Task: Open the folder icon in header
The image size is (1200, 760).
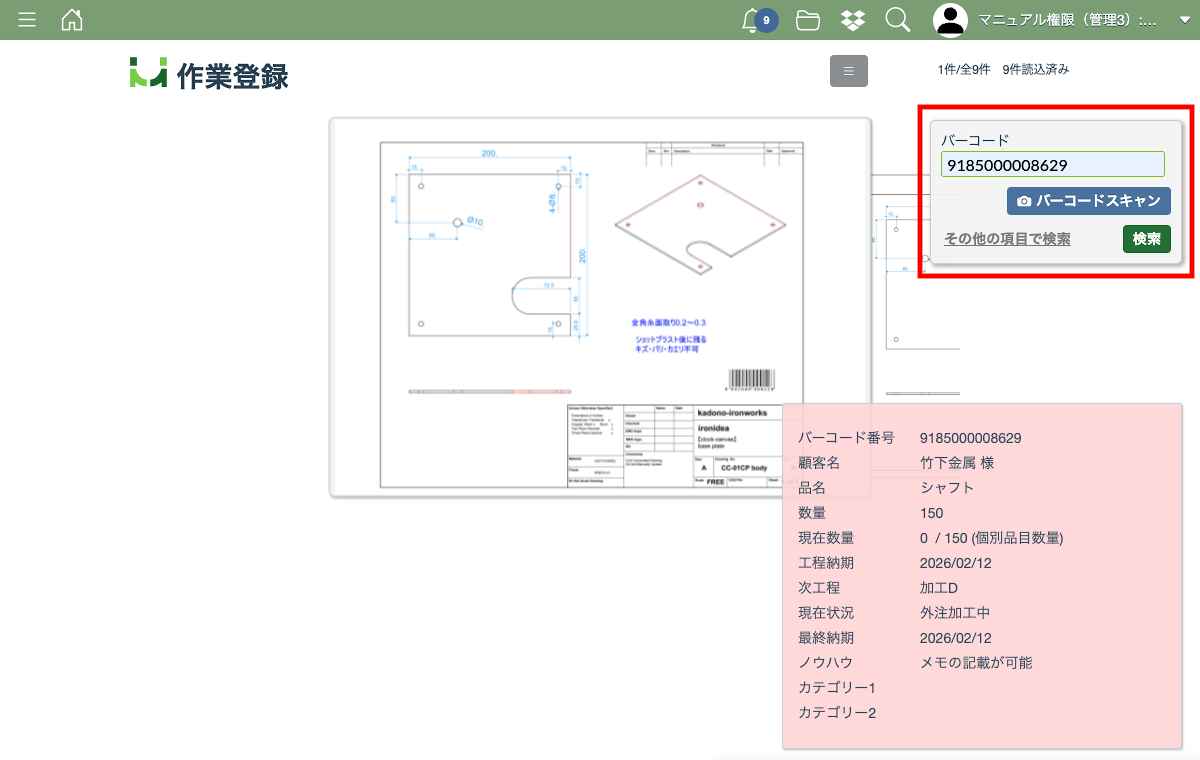Action: [x=808, y=20]
